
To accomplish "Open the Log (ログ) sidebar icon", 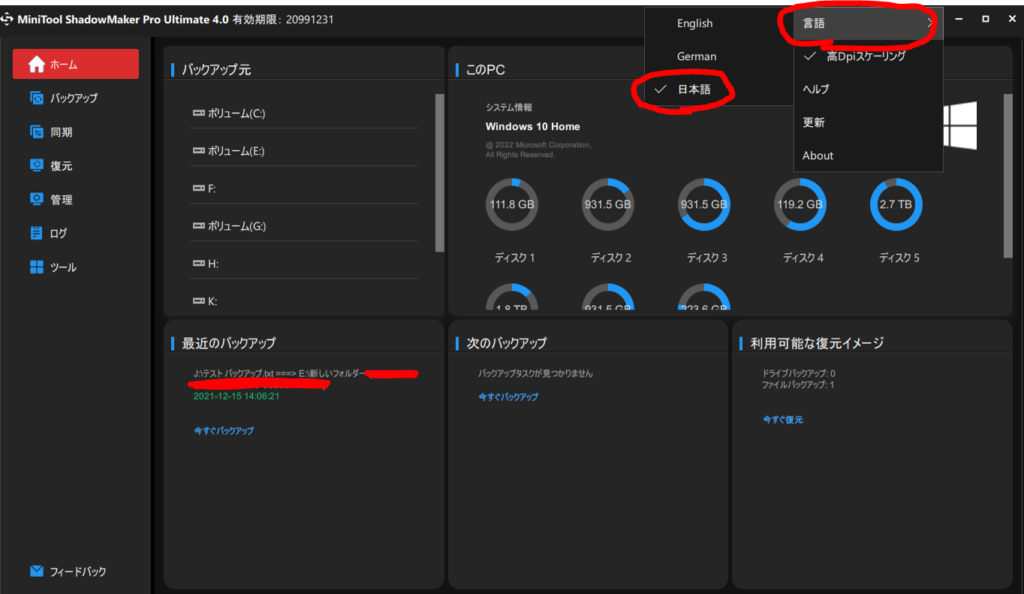I will coord(37,234).
